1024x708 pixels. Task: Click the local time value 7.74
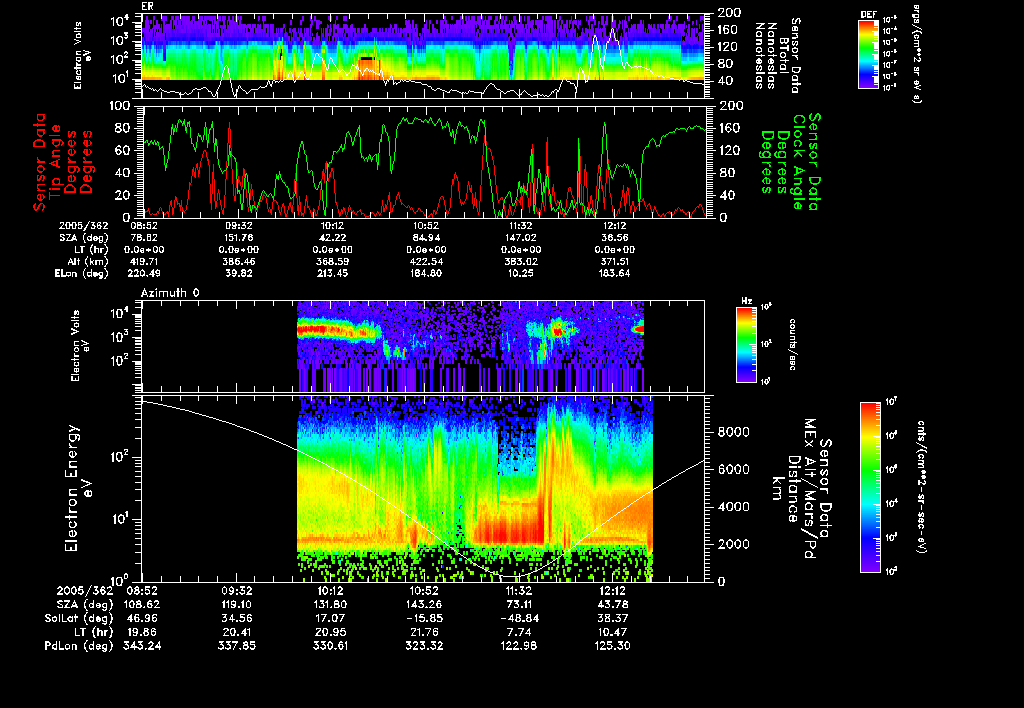(x=519, y=632)
